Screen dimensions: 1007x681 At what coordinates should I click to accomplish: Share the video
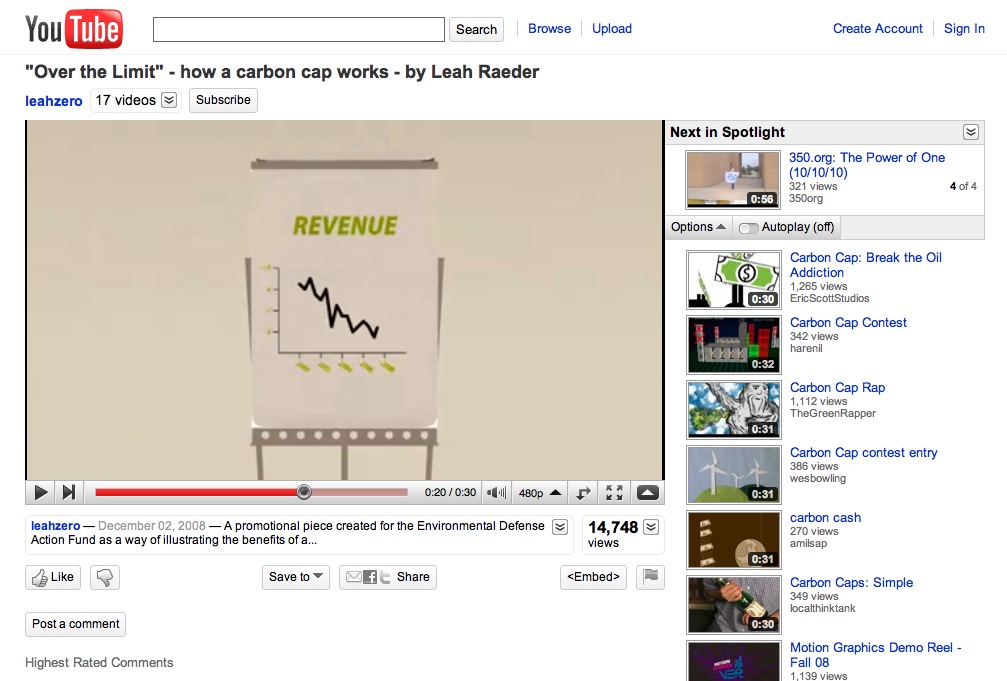pyautogui.click(x=388, y=577)
